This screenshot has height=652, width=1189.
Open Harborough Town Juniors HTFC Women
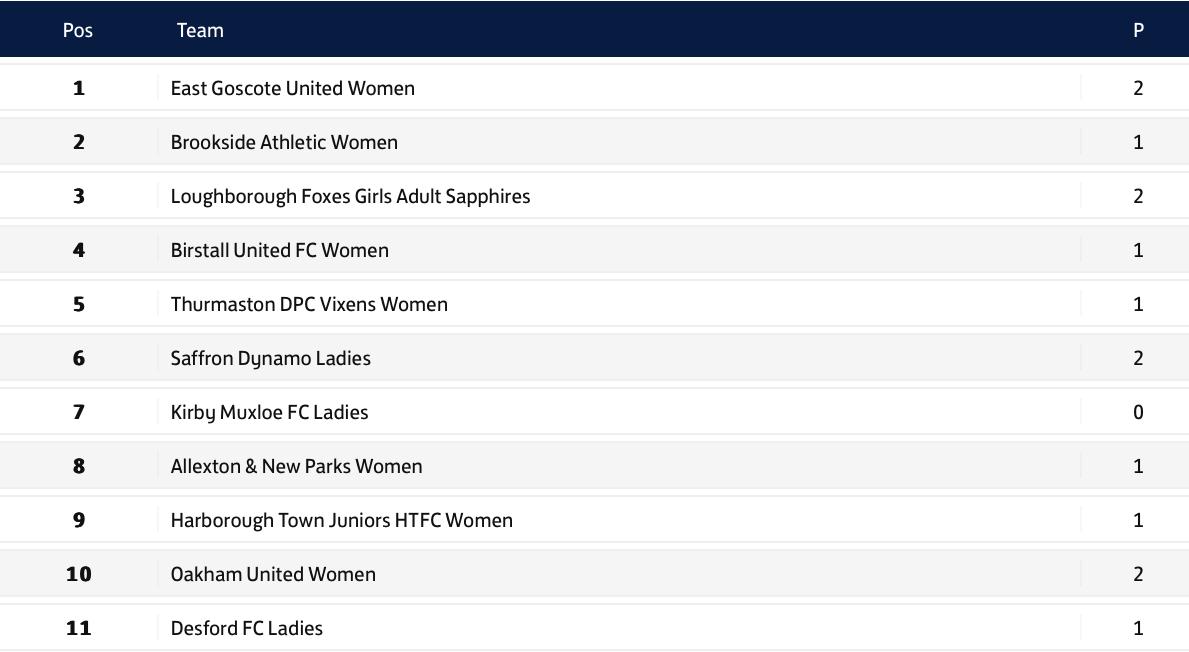[x=341, y=520]
